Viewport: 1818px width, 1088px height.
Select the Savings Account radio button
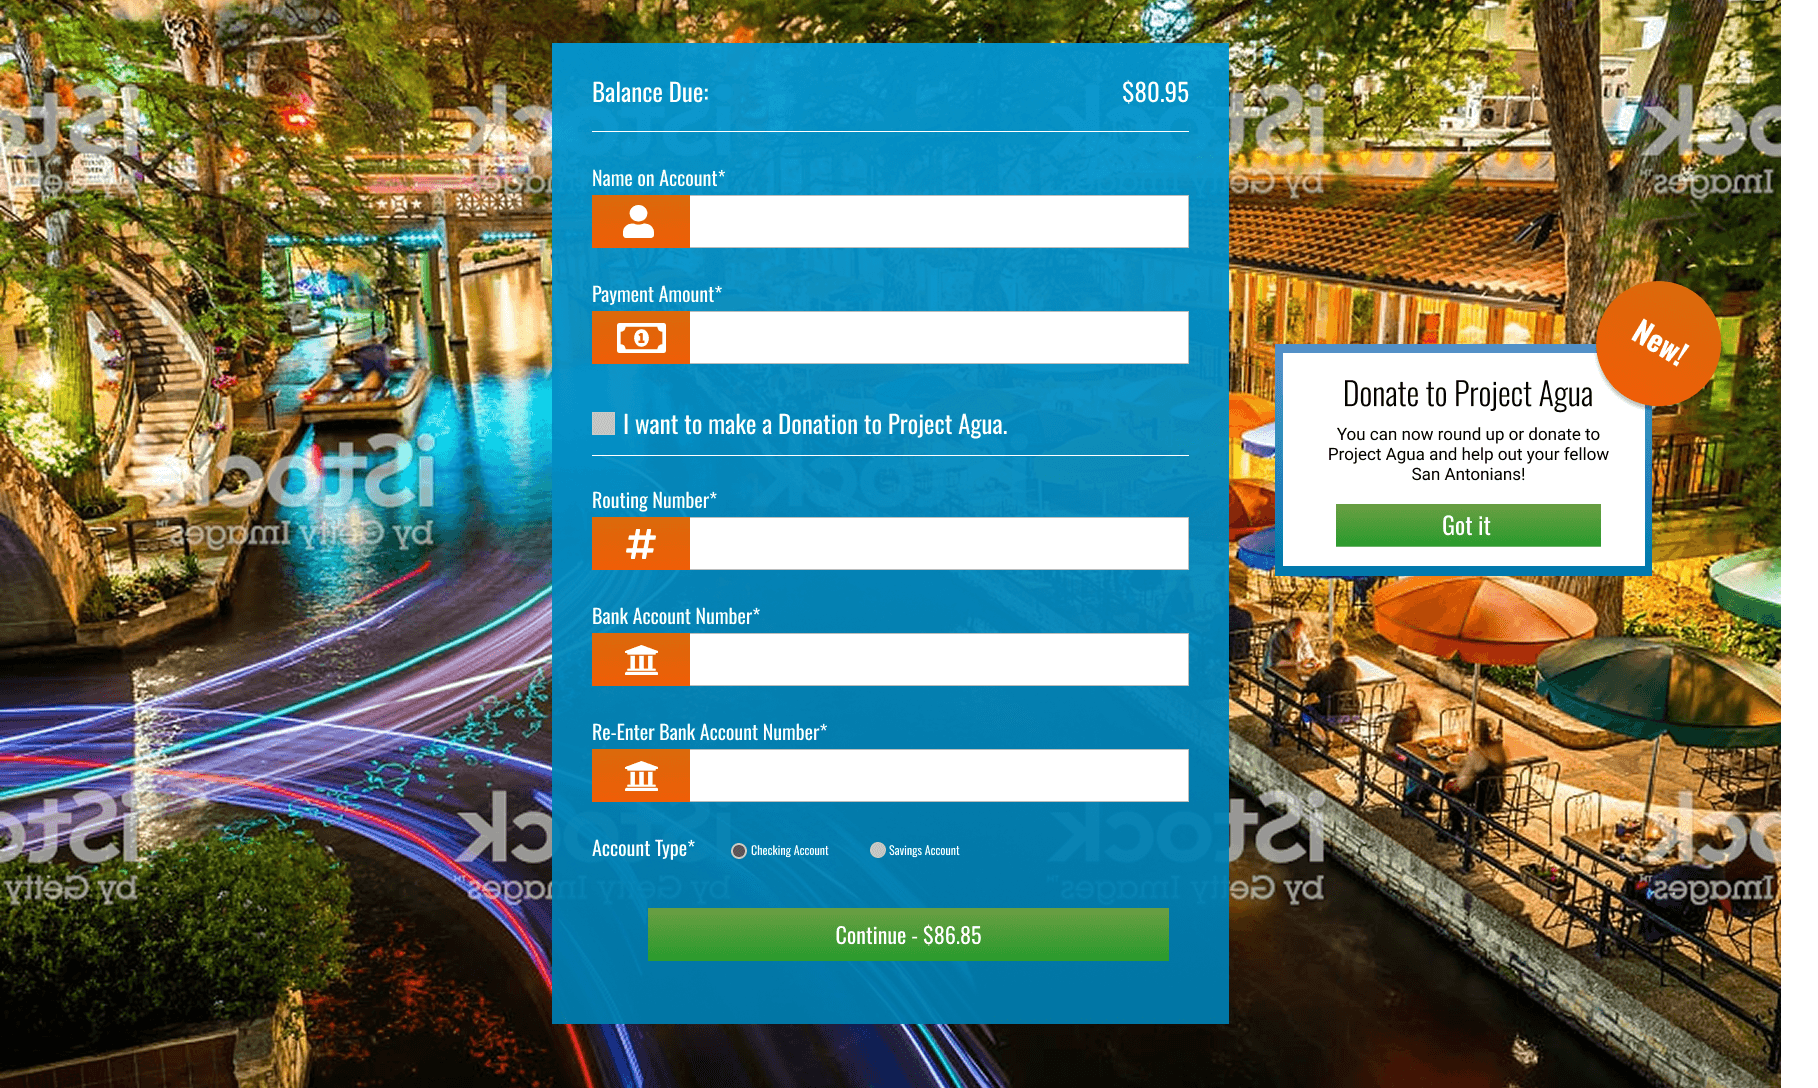878,850
